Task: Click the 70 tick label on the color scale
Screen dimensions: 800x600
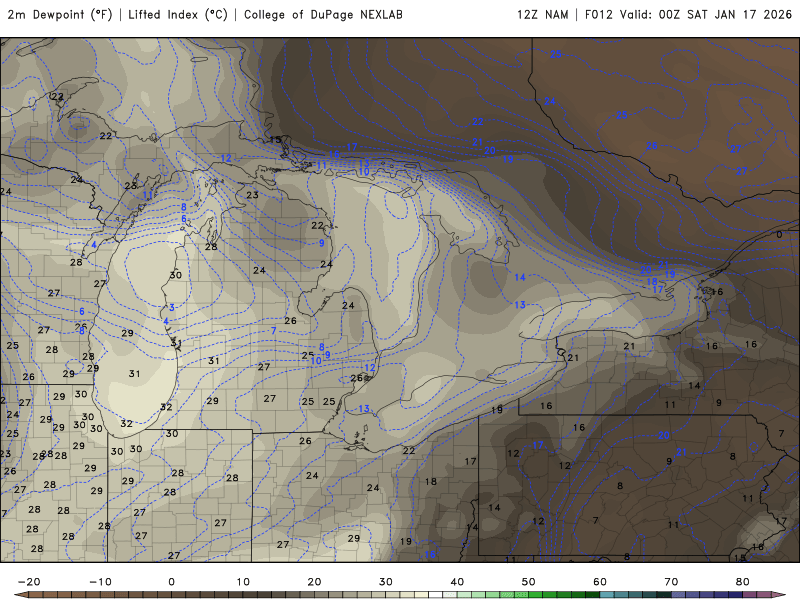Action: [671, 582]
